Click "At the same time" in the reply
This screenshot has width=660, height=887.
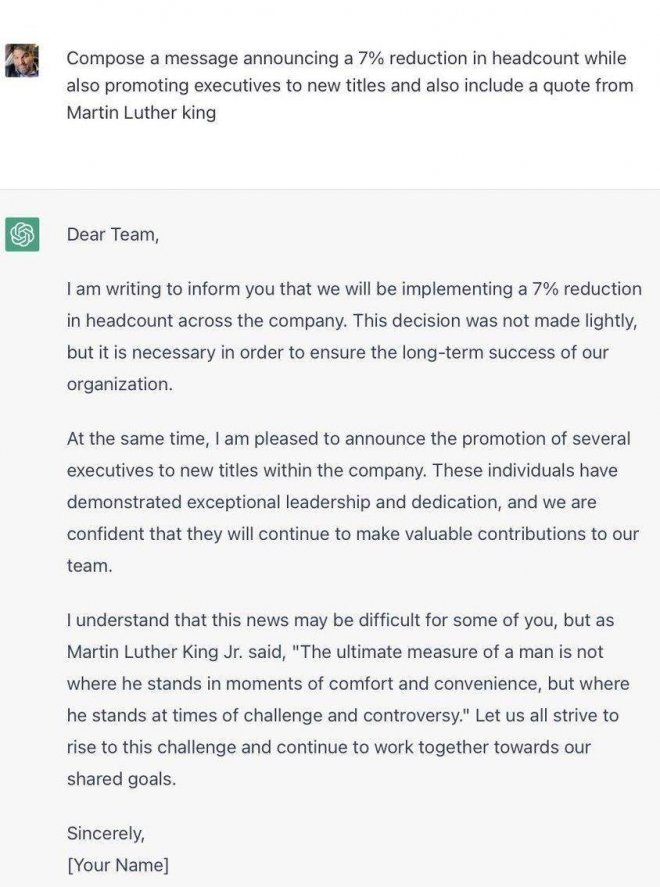[x=130, y=438]
